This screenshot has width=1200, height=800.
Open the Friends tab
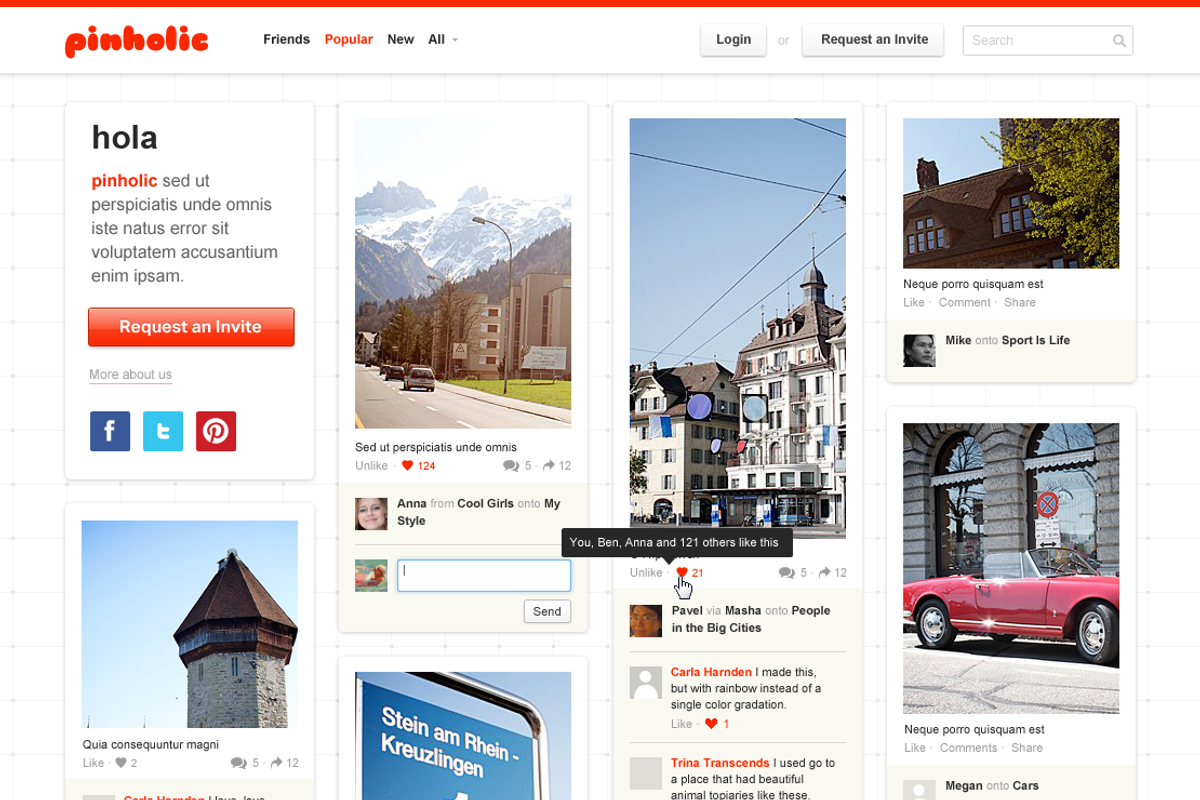point(286,40)
